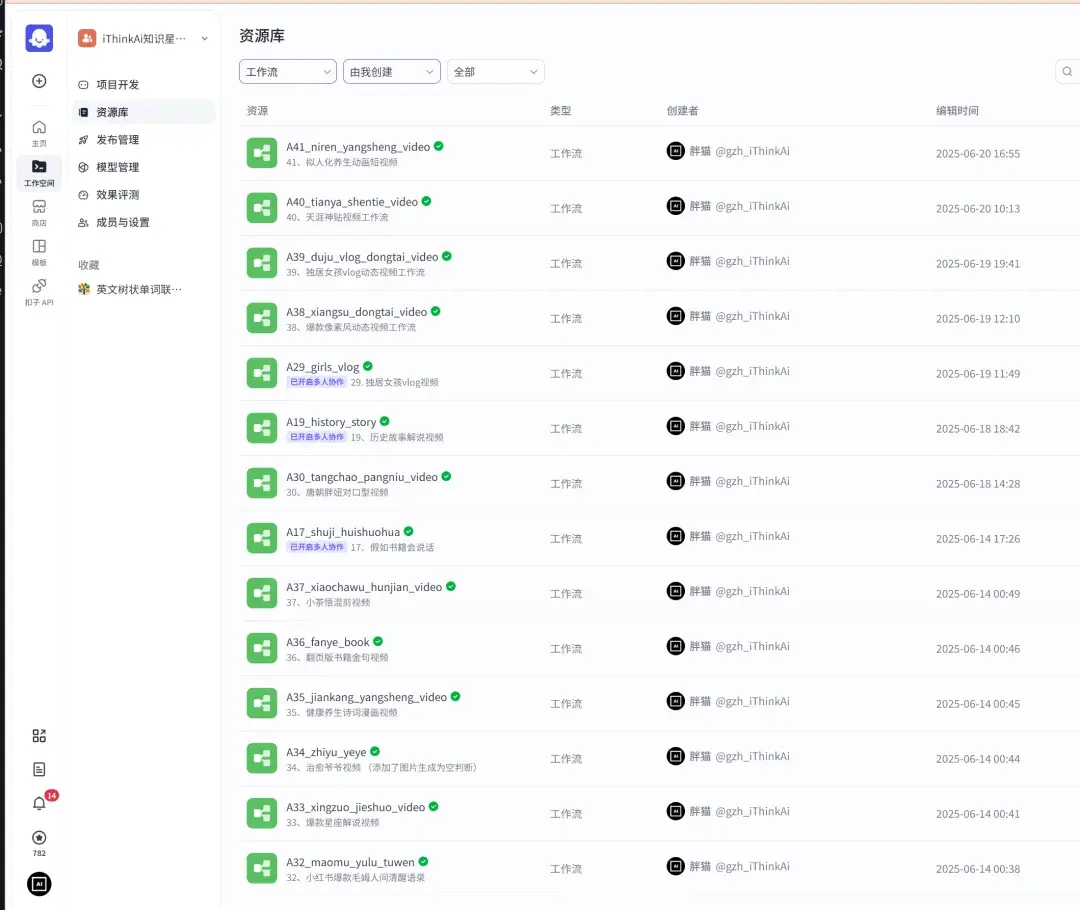The image size is (1080, 910).
Task: Click the Coze app logo at top left
Action: tap(39, 38)
